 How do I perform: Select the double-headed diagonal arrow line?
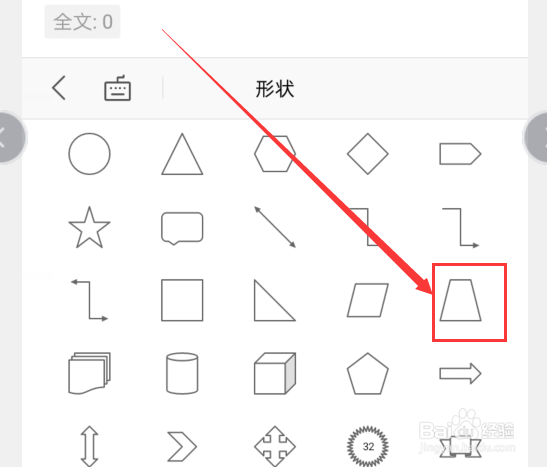275,227
